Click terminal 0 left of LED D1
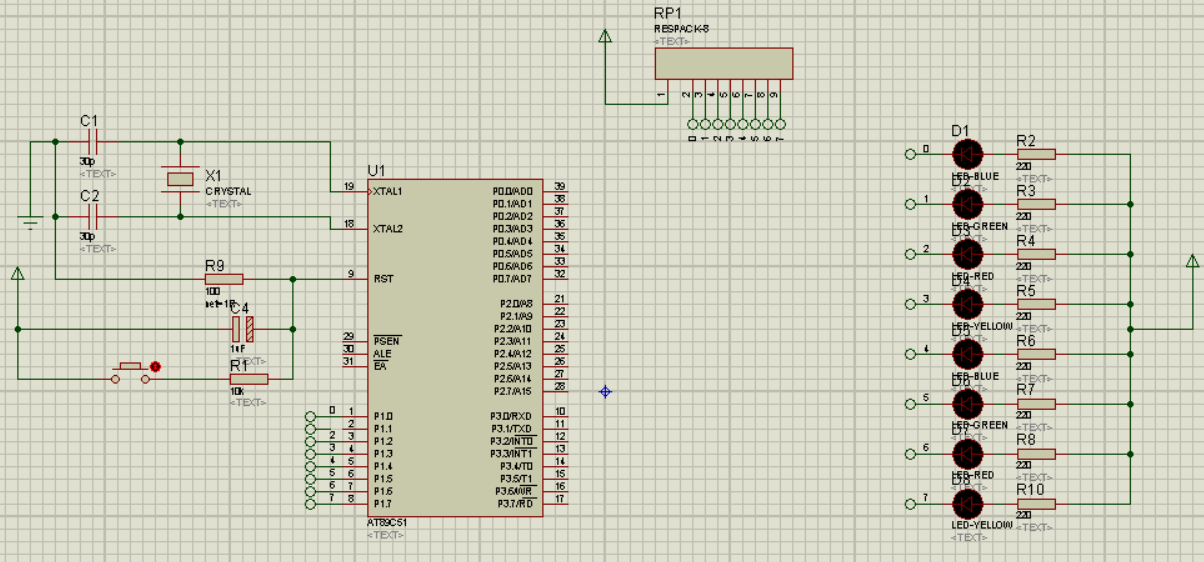 tap(910, 154)
